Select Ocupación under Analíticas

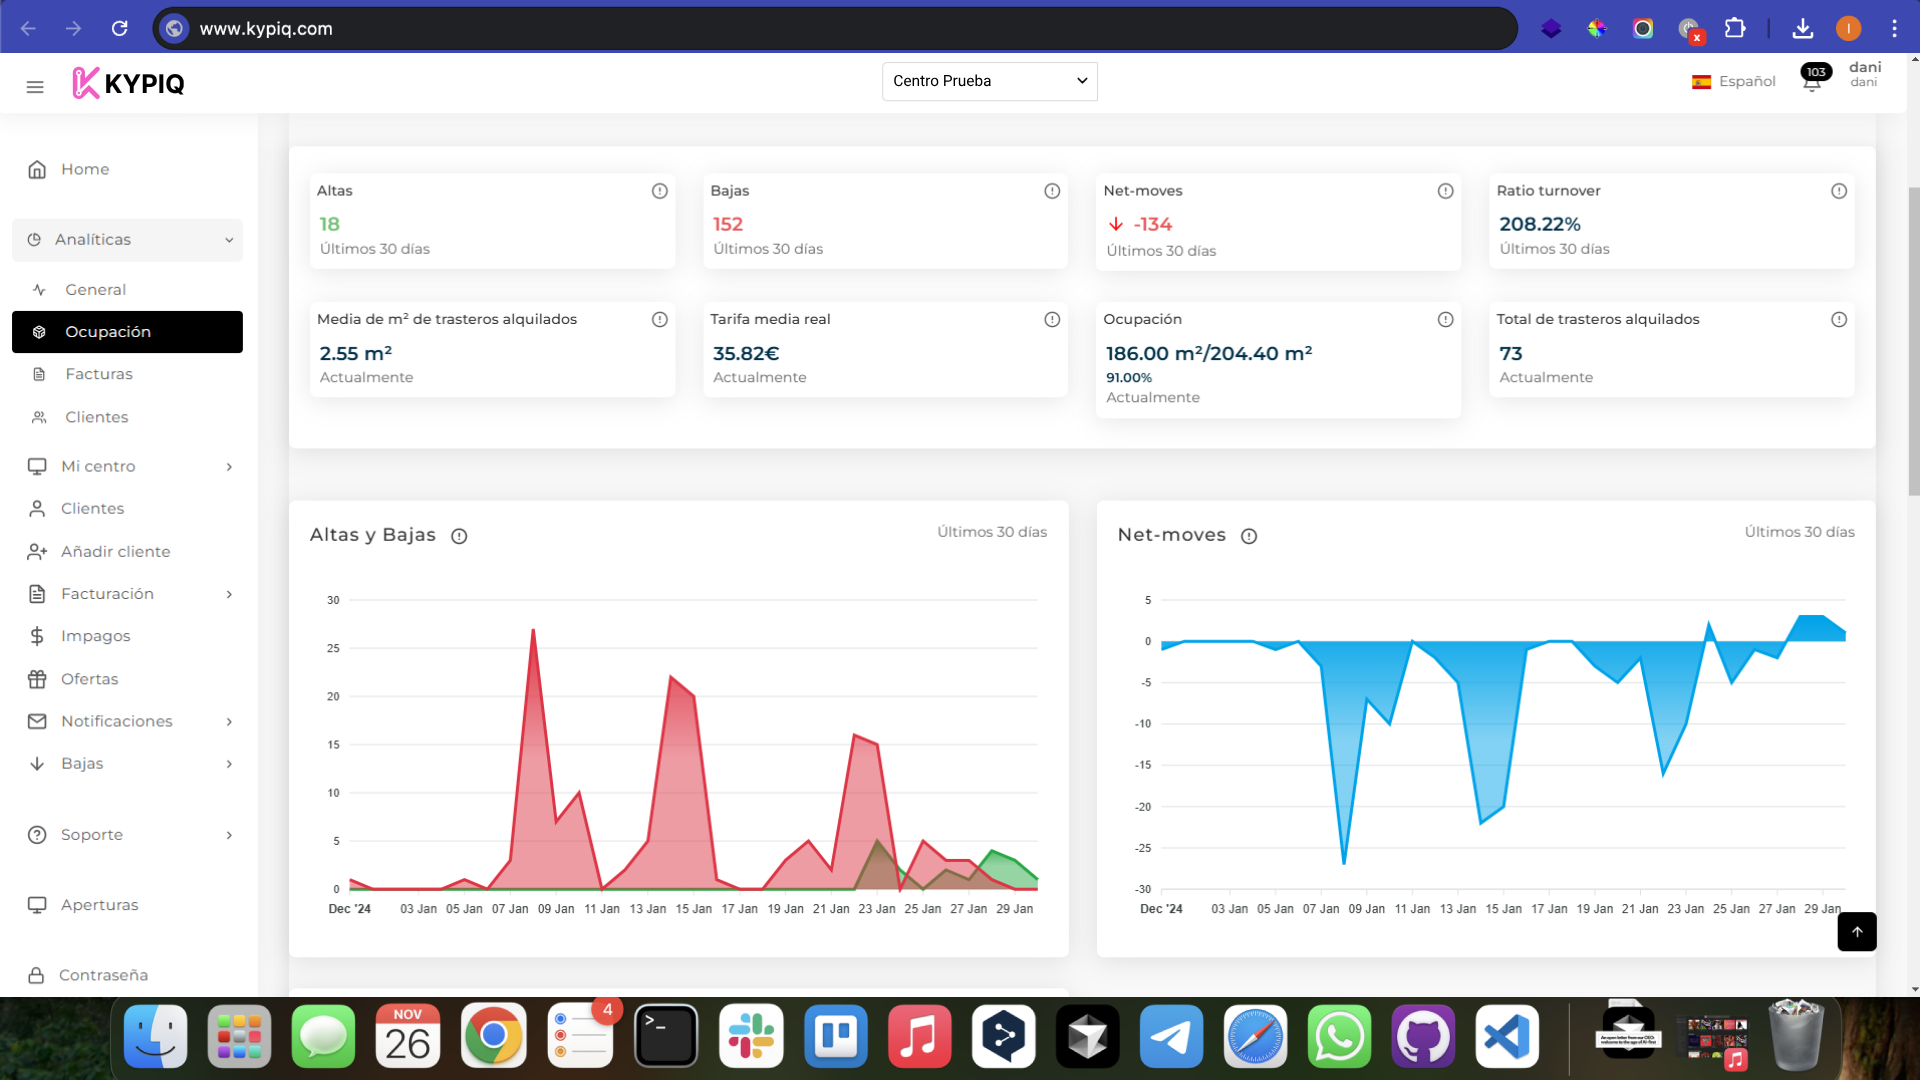click(108, 331)
